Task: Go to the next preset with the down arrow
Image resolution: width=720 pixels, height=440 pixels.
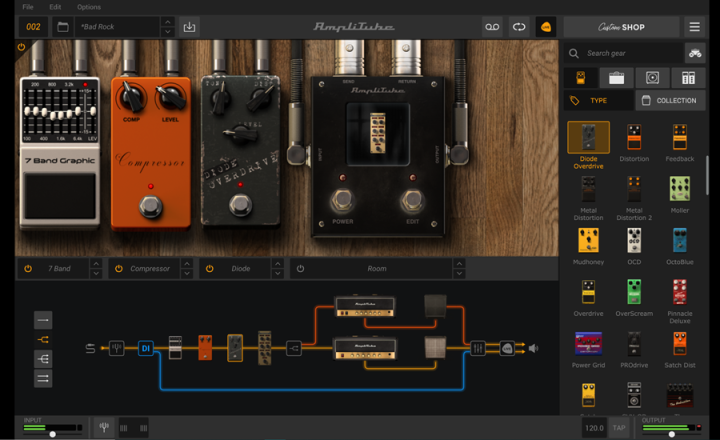Action: coord(168,32)
